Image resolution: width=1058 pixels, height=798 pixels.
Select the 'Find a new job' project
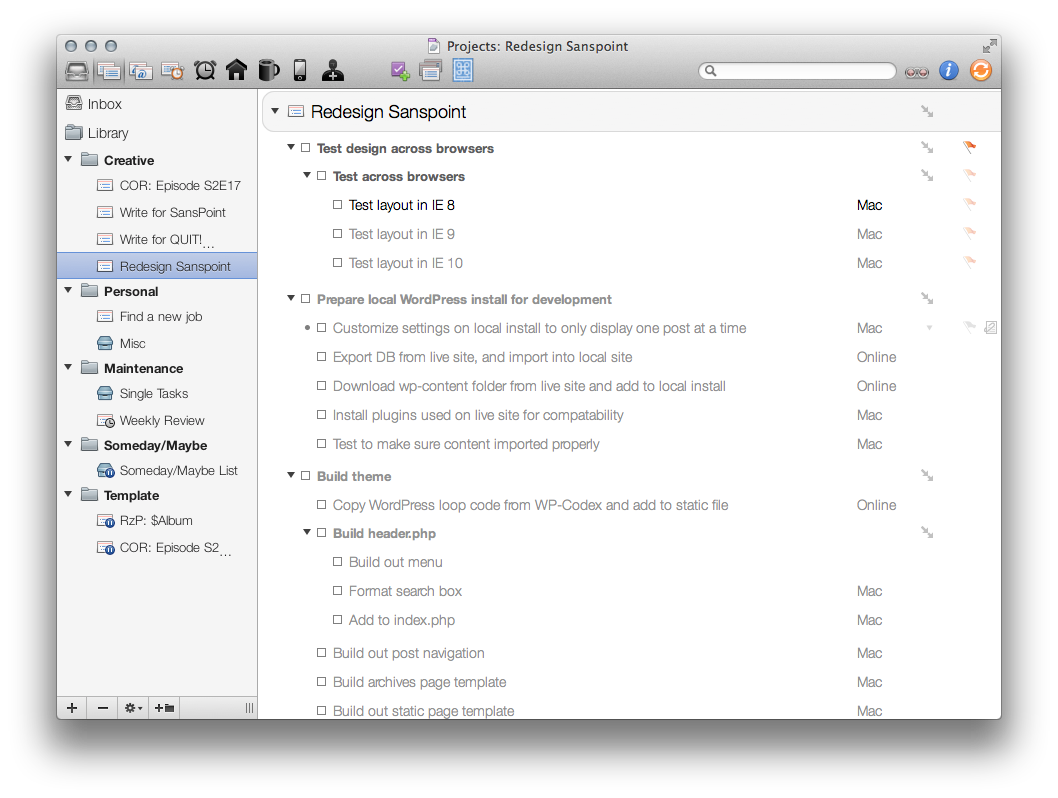(160, 317)
